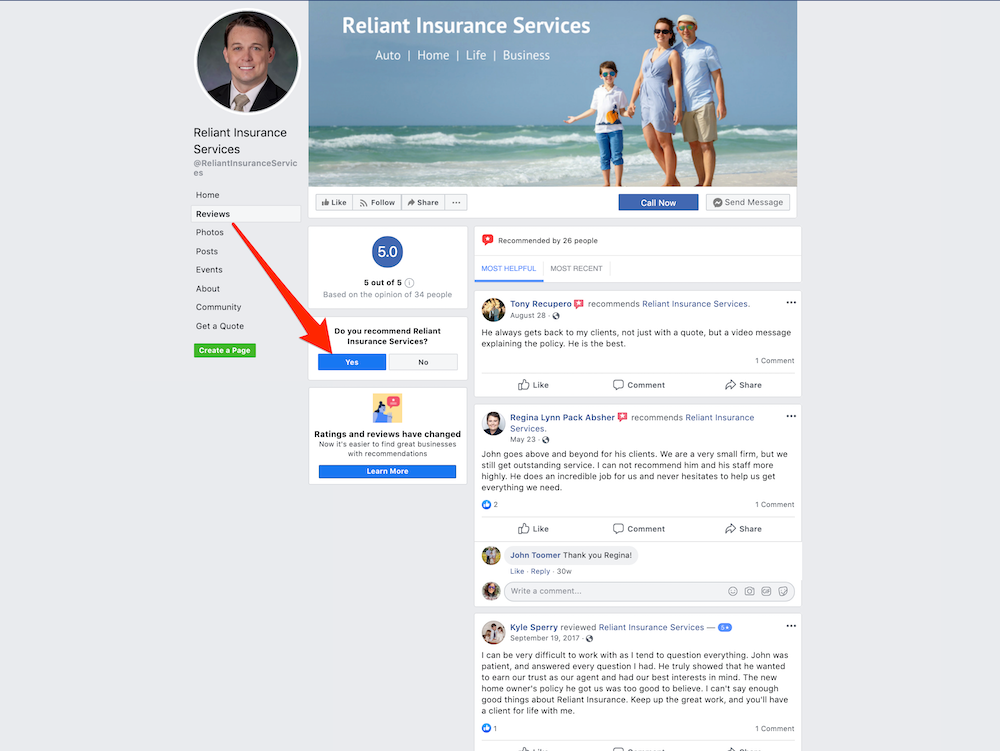
Task: Attach a photo using the camera icon
Action: pos(749,591)
